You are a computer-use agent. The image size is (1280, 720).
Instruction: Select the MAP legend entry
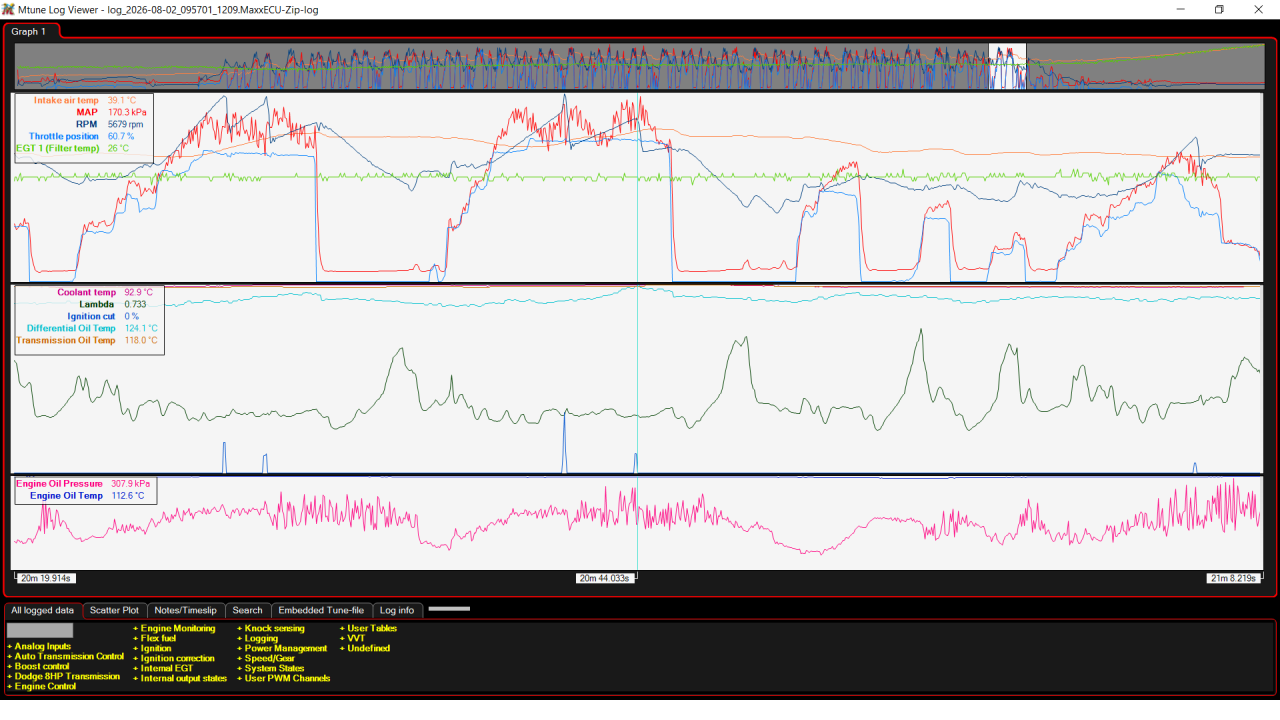pos(88,112)
